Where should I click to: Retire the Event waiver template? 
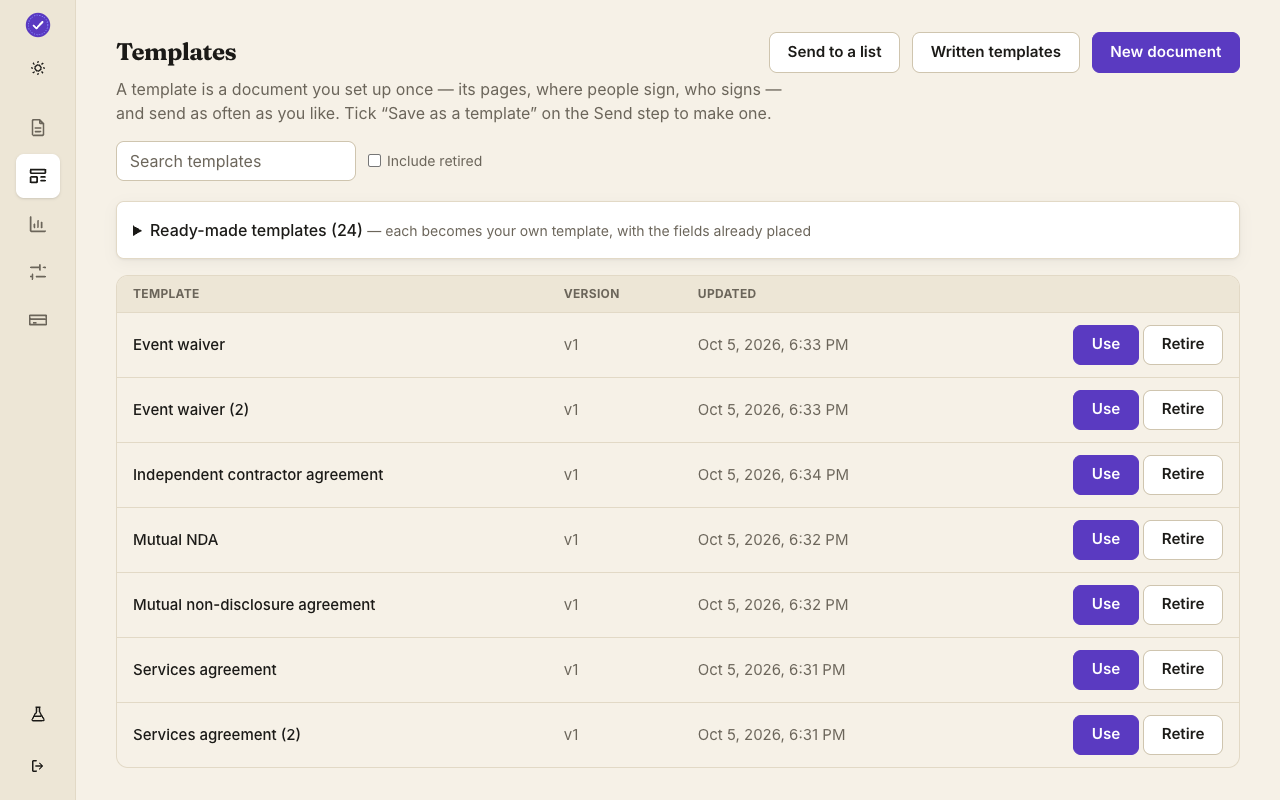tap(1183, 345)
